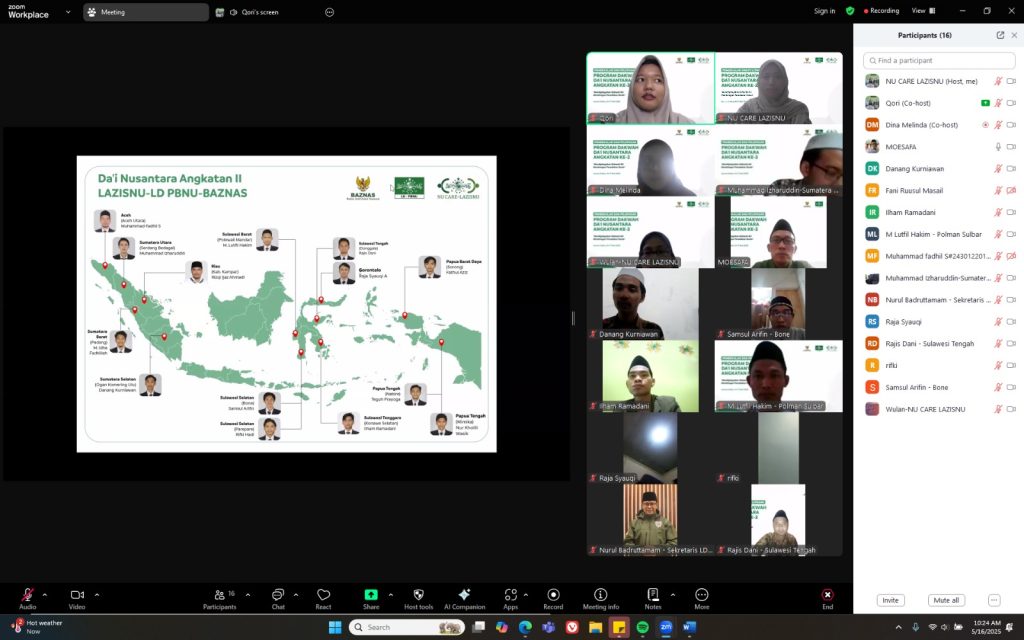This screenshot has height=640, width=1024.
Task: Open the View dropdown at top right
Action: pos(922,11)
